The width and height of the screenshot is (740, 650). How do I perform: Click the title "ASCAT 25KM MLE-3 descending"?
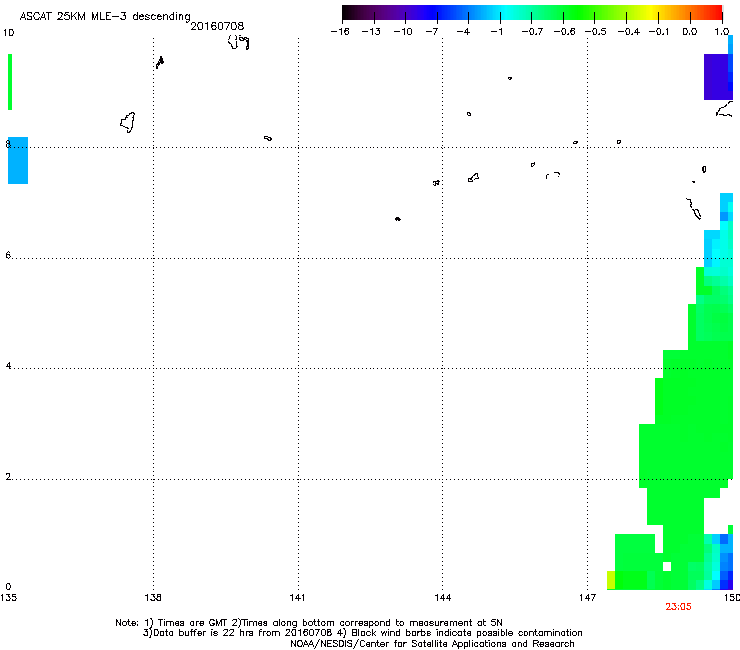[x=105, y=16]
